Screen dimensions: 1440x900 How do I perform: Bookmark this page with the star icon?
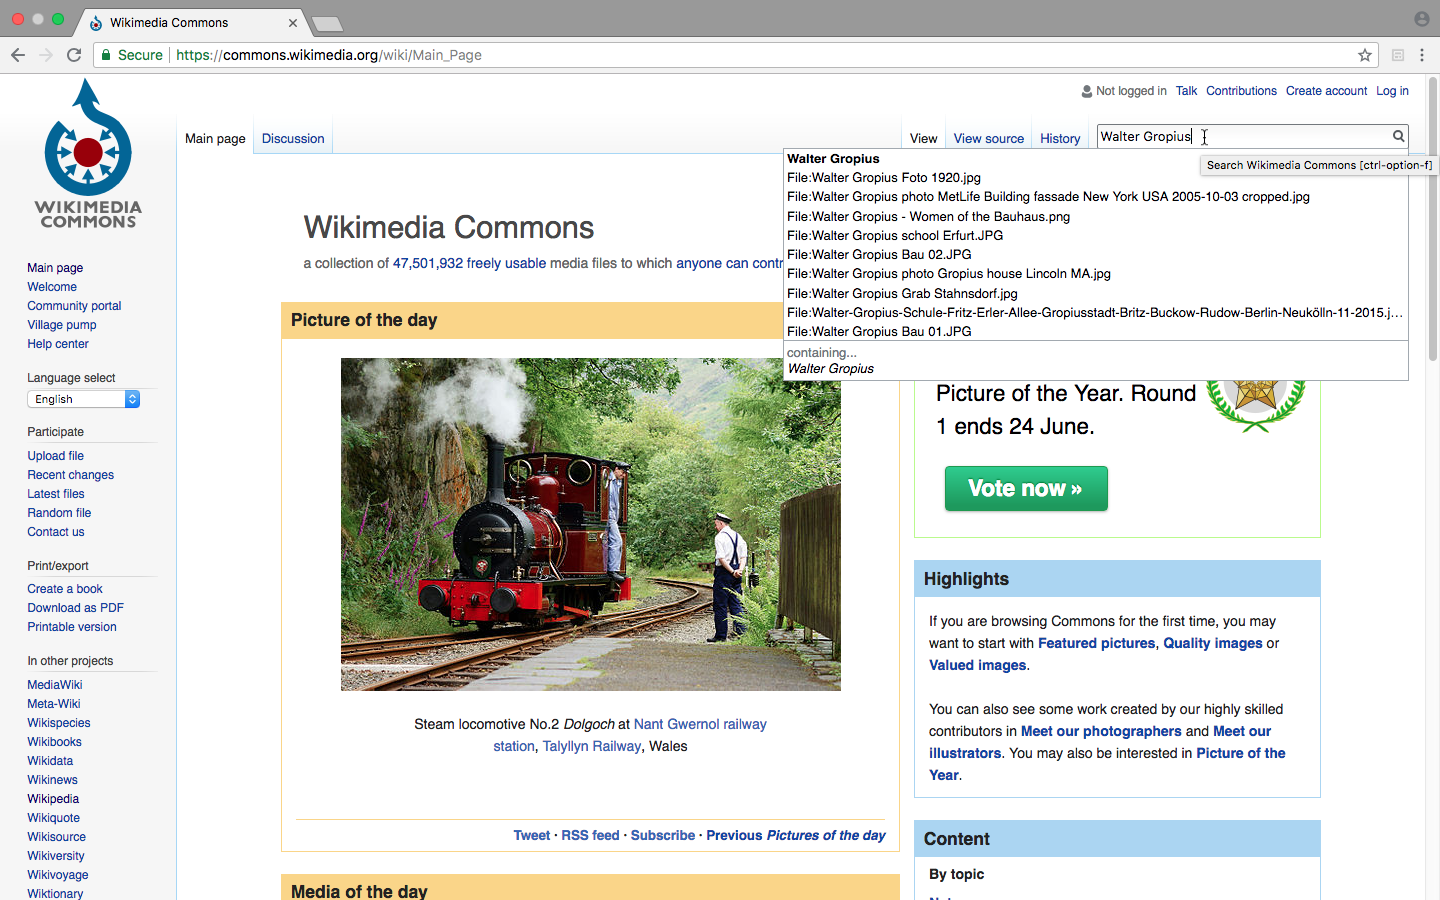[1364, 55]
